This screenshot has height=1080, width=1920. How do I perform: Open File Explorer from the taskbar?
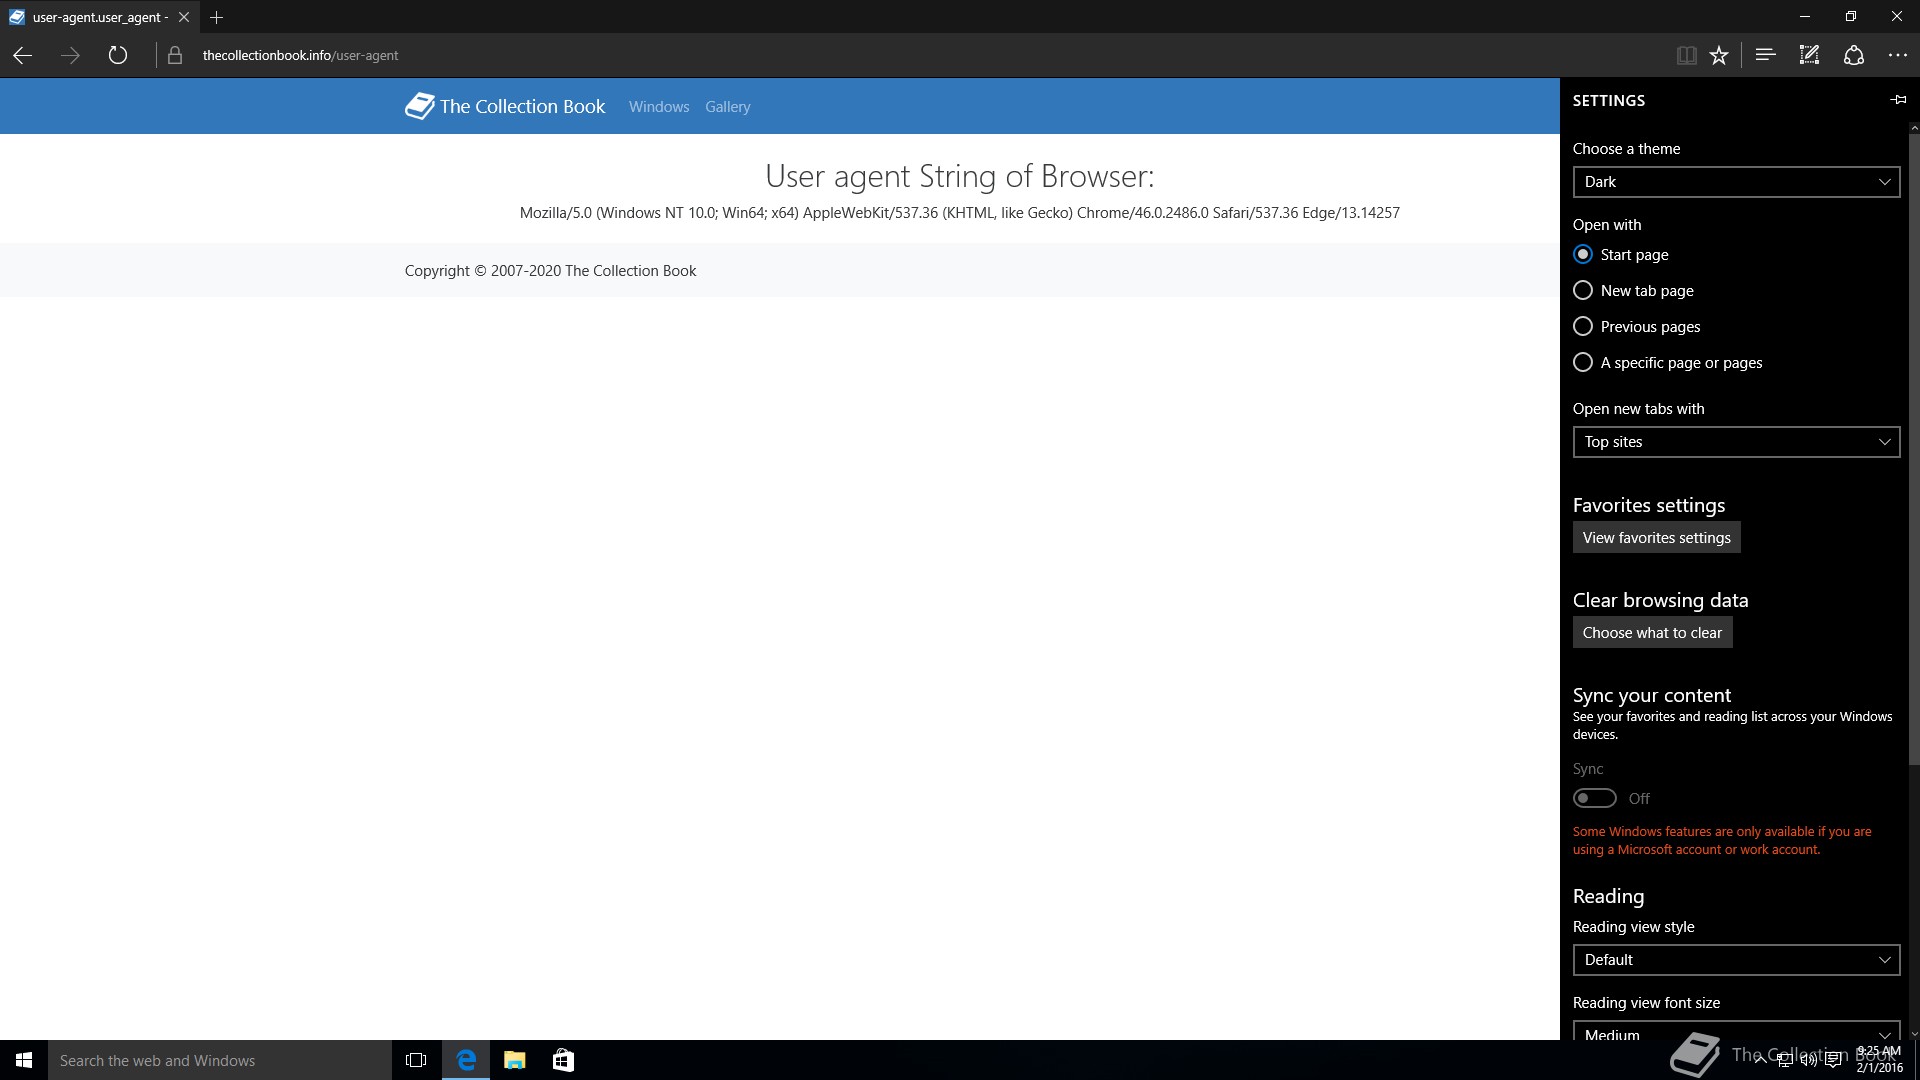[515, 1060]
